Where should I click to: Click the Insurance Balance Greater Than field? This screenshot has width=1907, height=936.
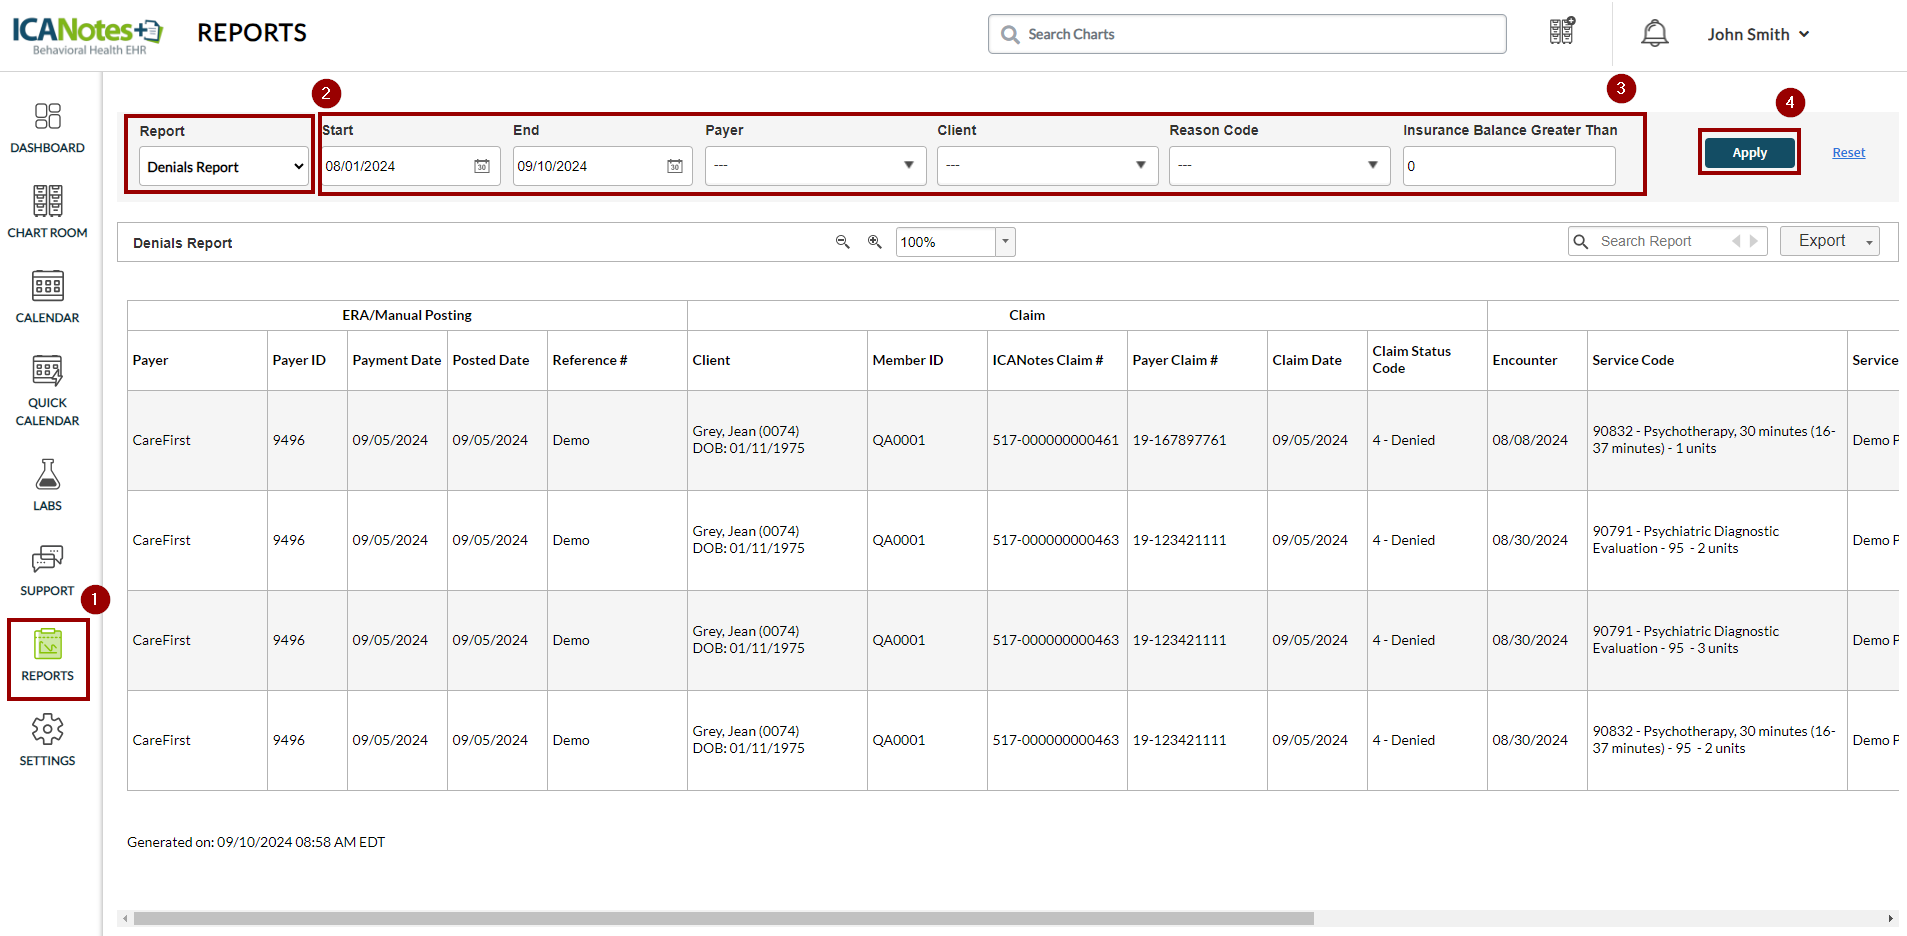click(1508, 166)
